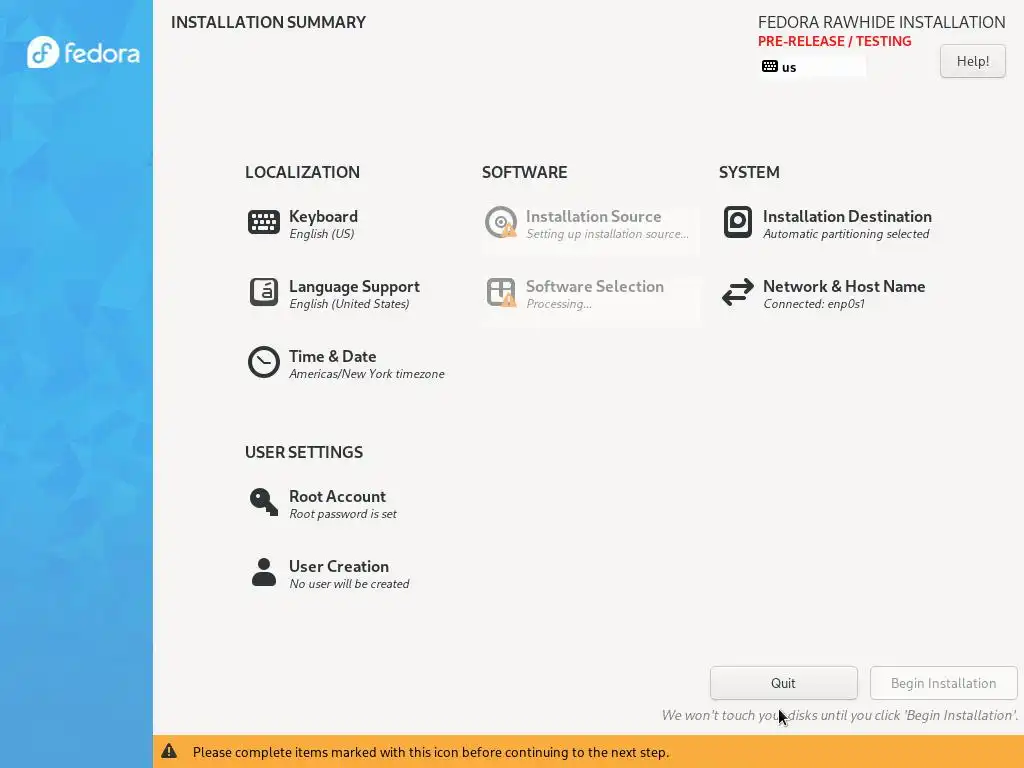
Task: Click the Begin Installation button
Action: pos(944,683)
